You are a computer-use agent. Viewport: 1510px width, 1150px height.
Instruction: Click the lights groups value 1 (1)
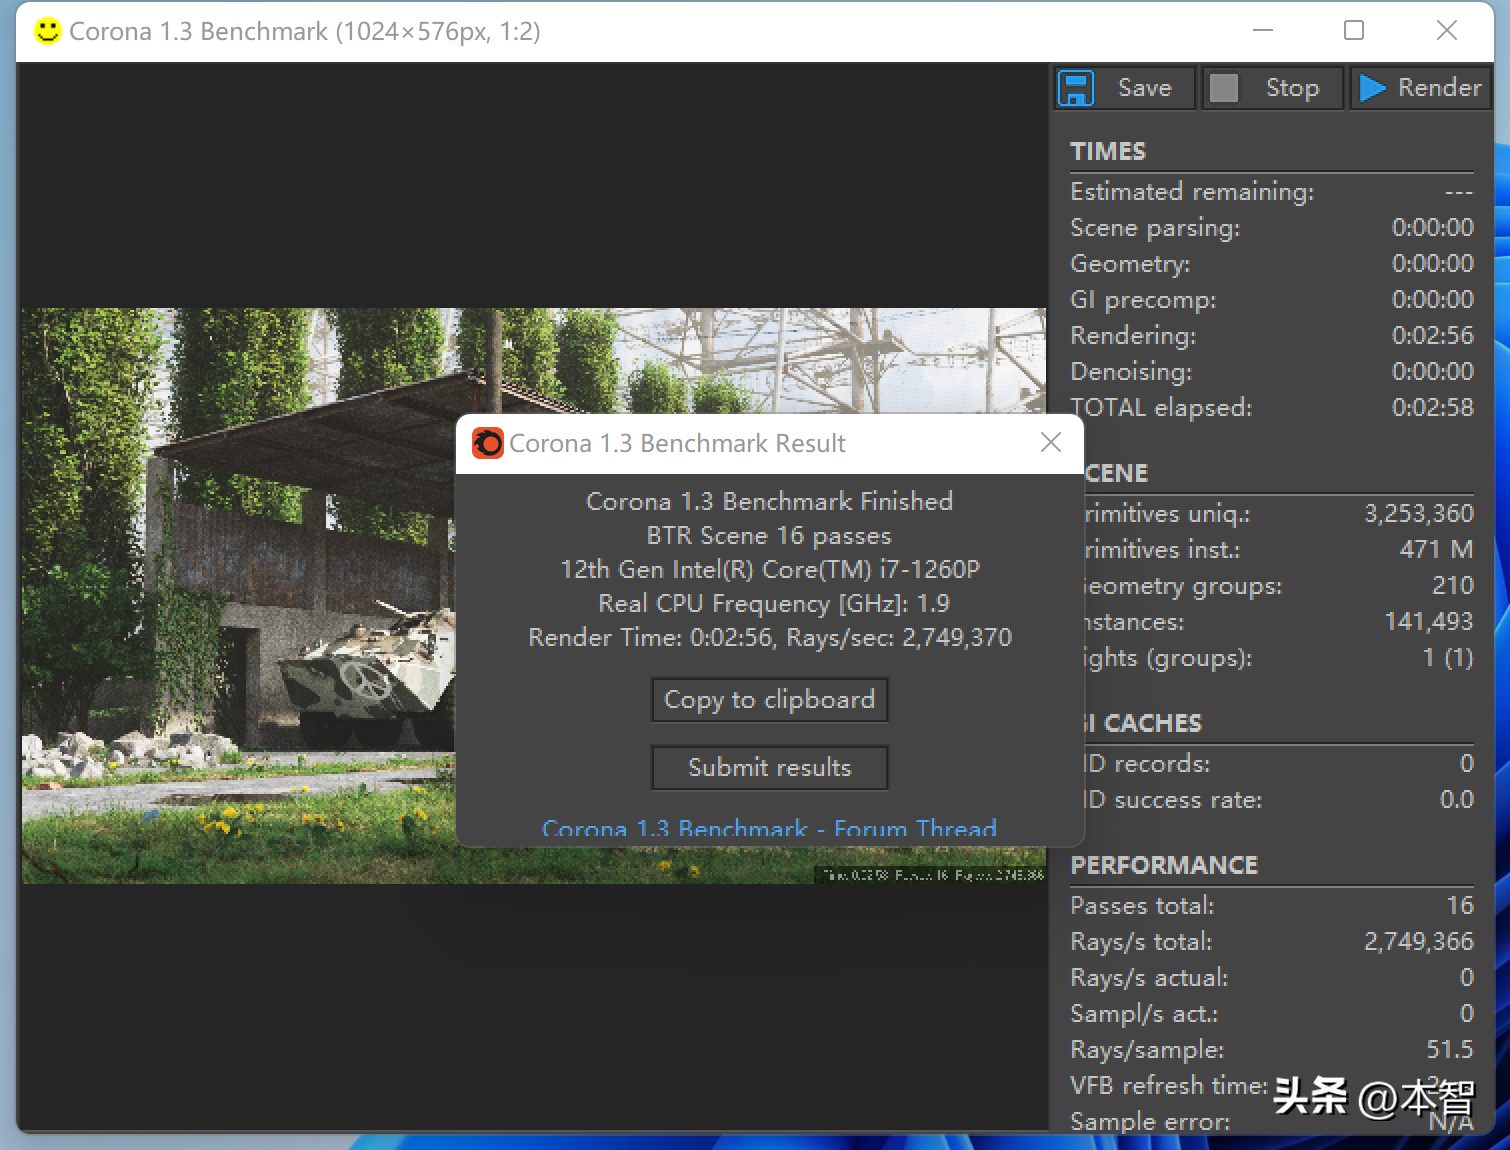point(1448,658)
